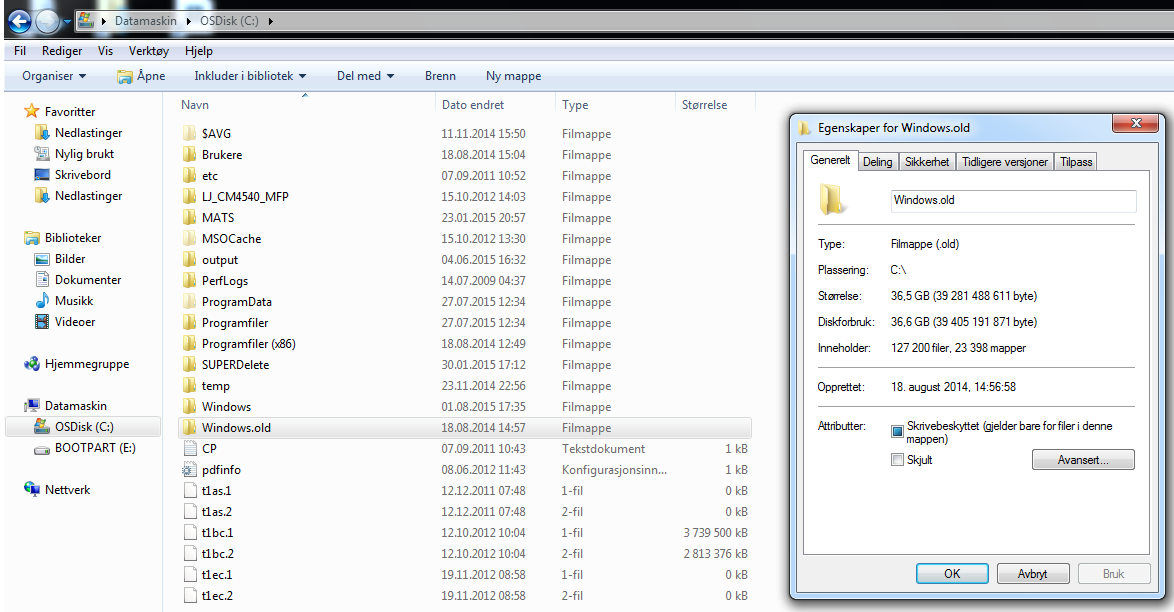Switch to the Sikkerhet tab
The image size is (1174, 612).
click(x=927, y=162)
